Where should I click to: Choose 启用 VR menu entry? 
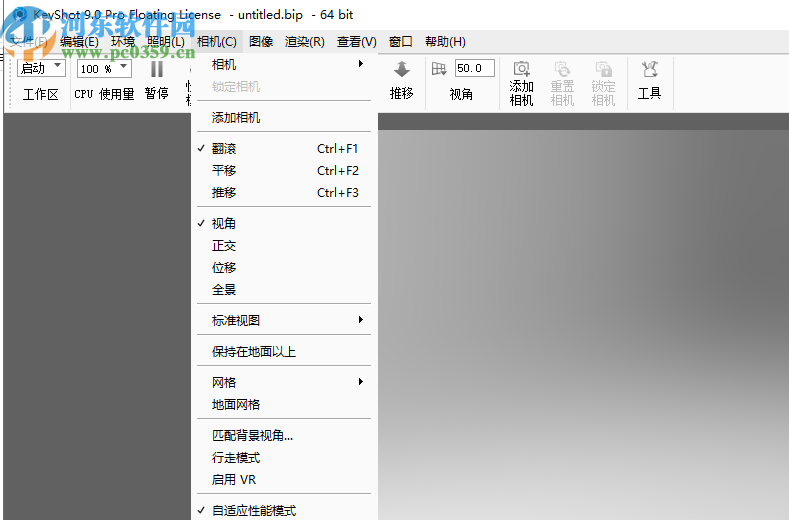click(x=284, y=480)
